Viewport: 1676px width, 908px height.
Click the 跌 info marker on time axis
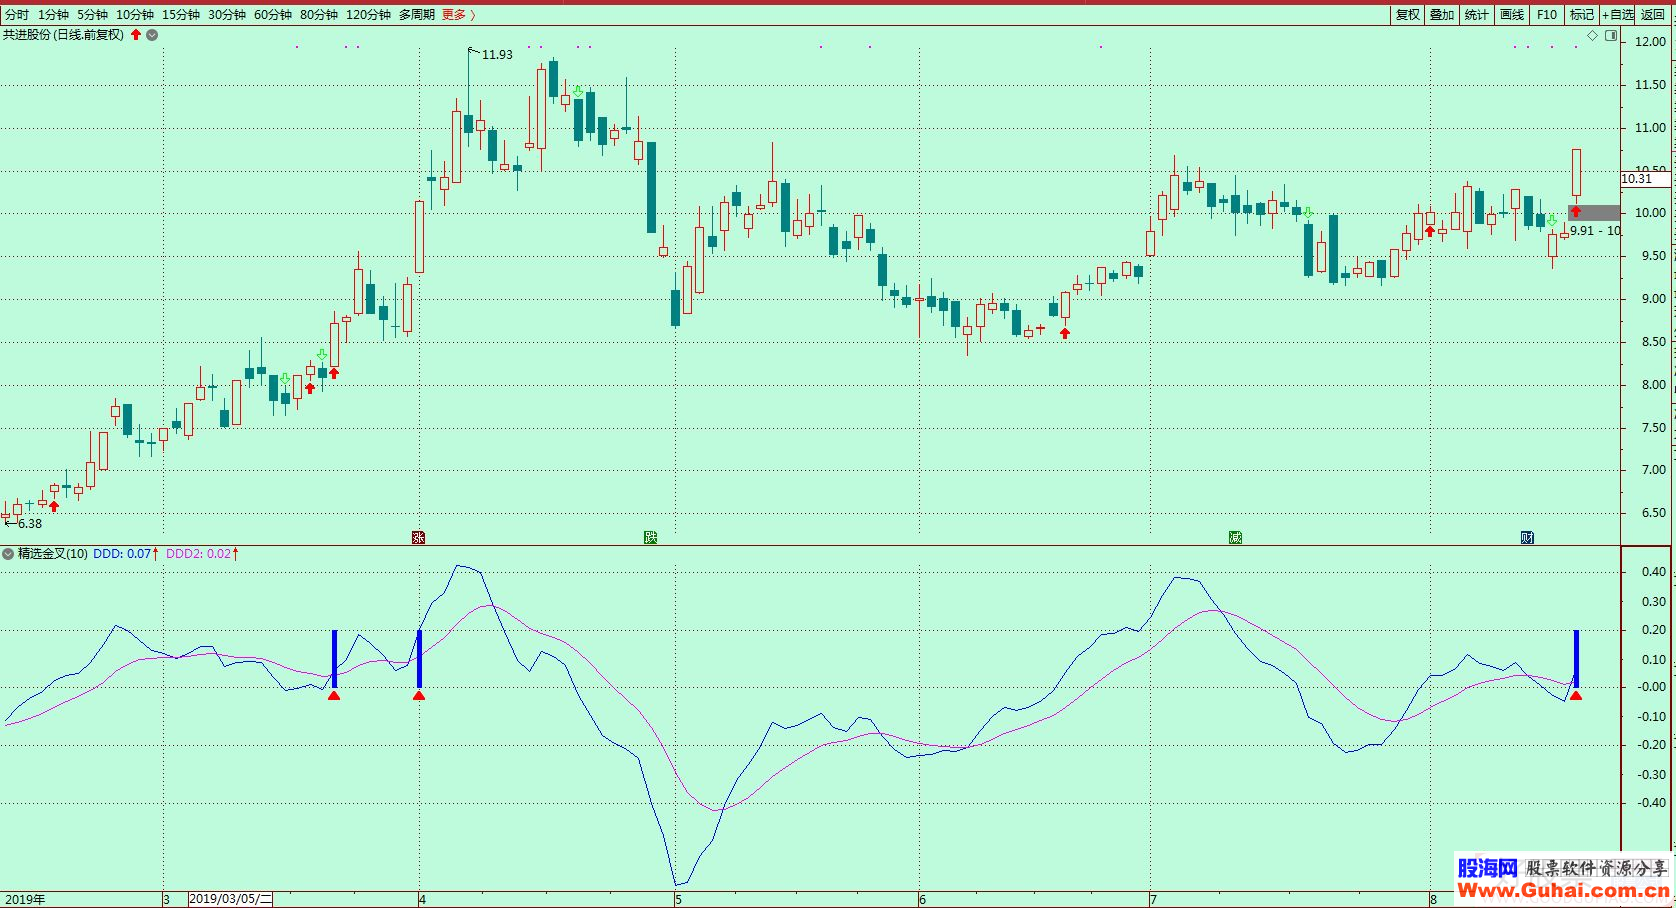(x=651, y=537)
